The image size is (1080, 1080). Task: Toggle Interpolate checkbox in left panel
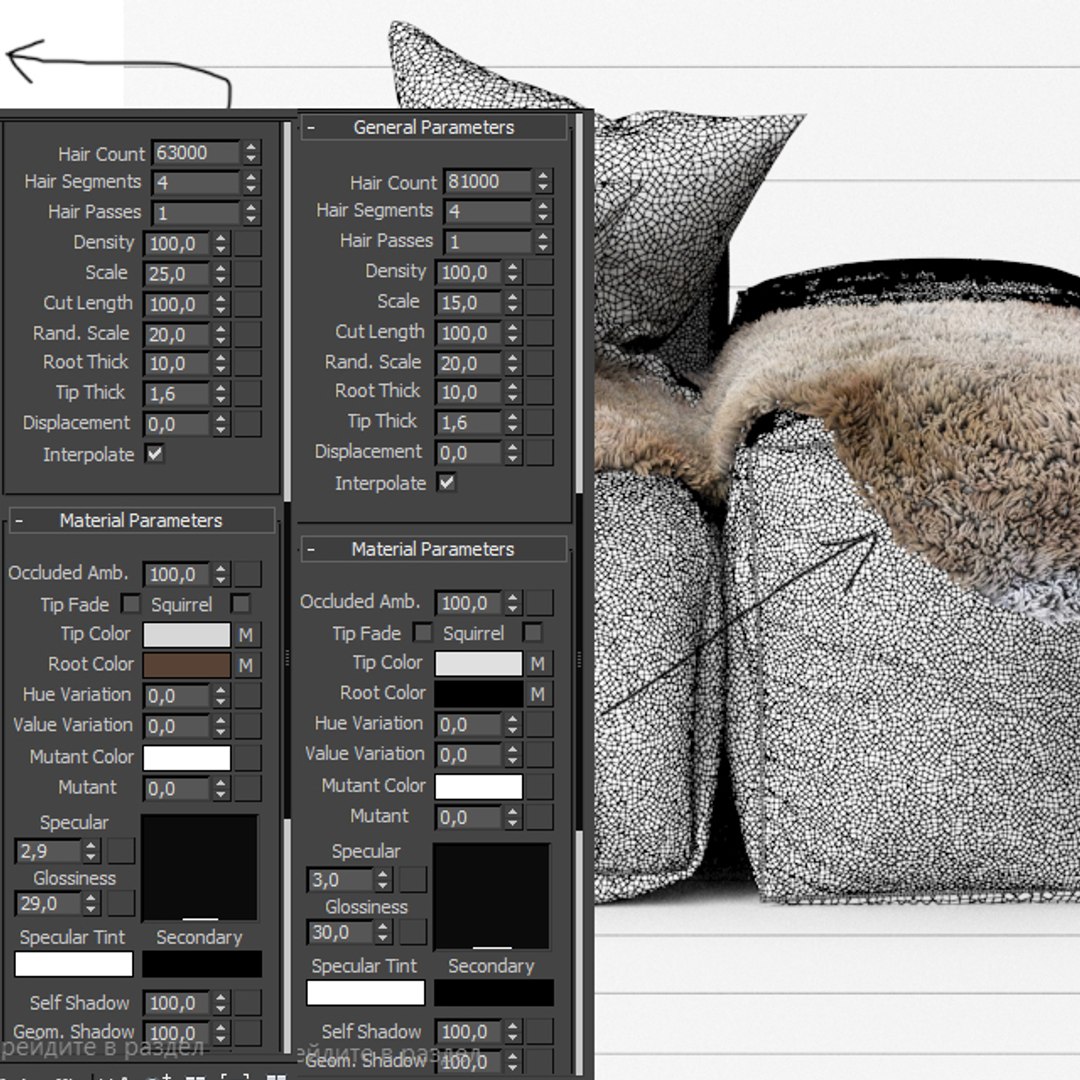(x=154, y=453)
